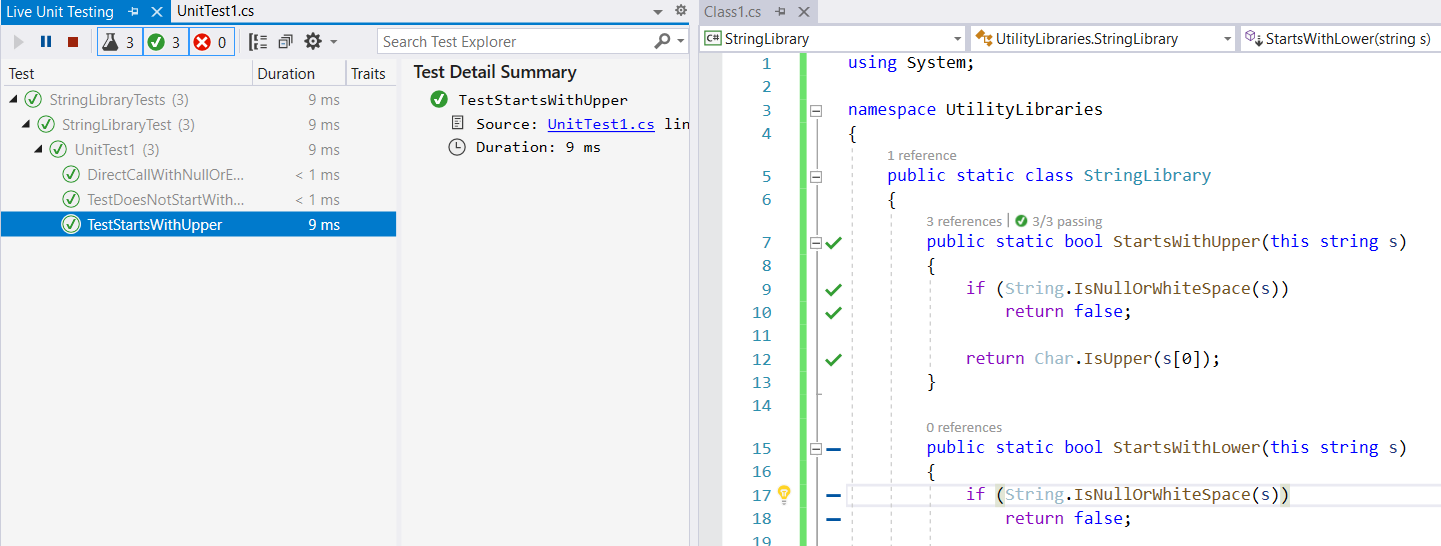Click passed icon of UnitTest1 row
1441x546 pixels.
tap(59, 150)
